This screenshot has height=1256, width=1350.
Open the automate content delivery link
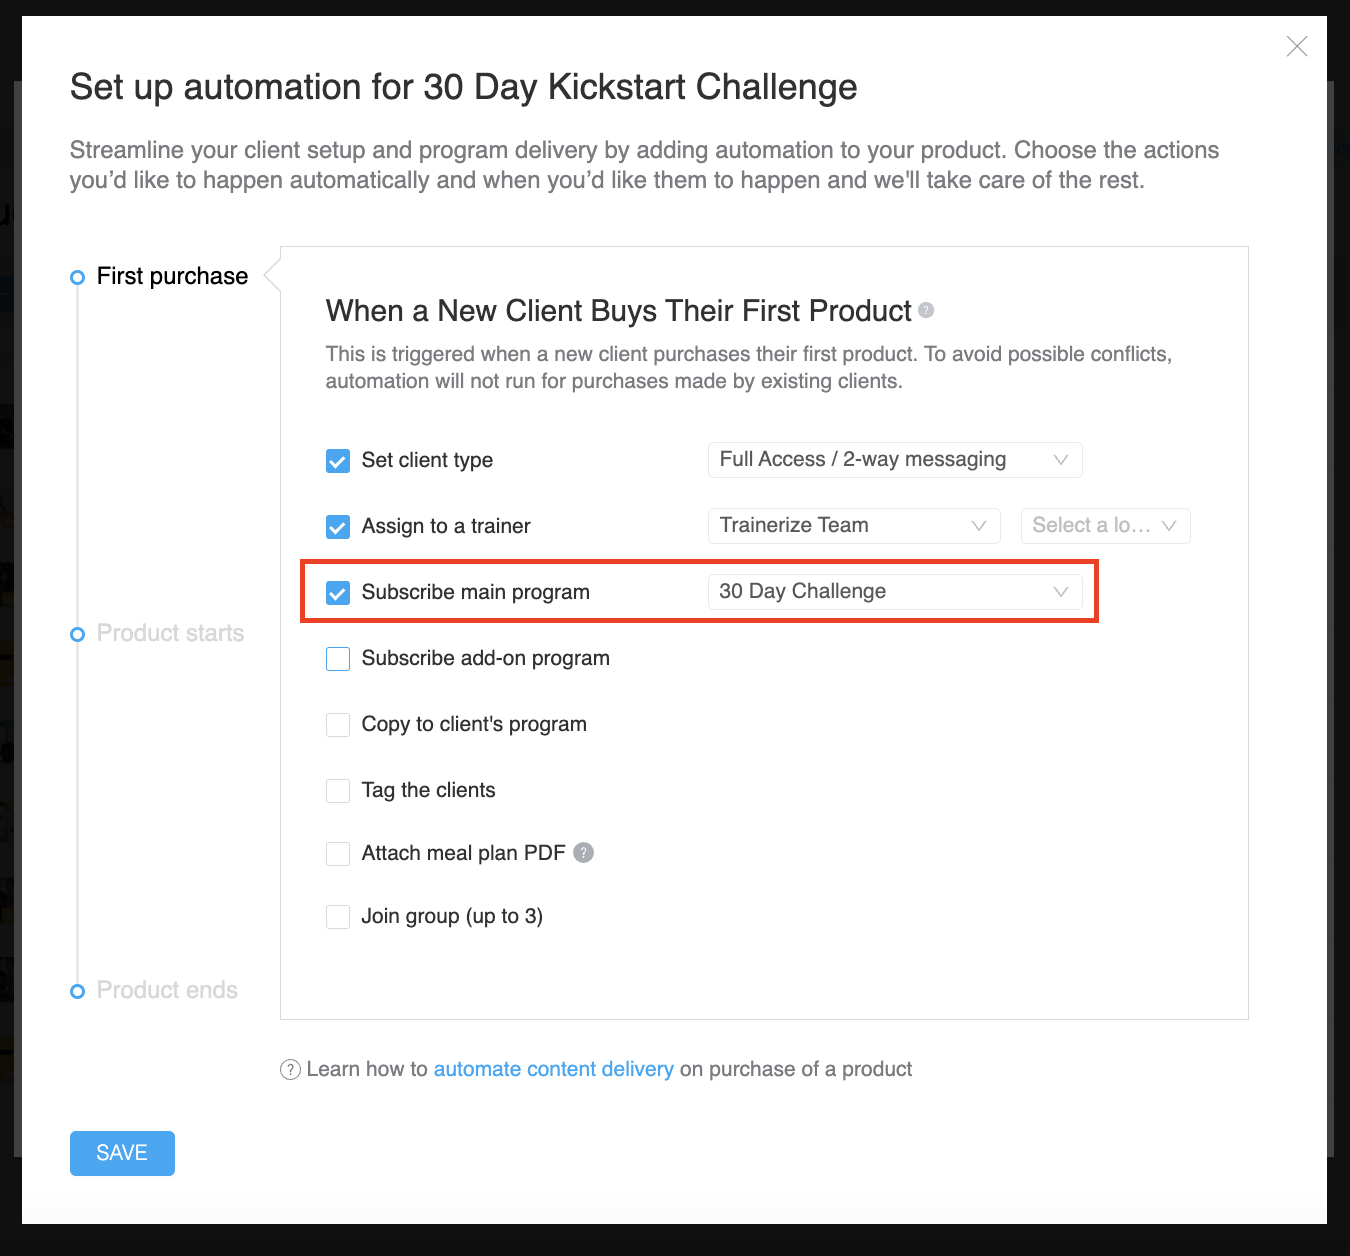pos(553,1070)
